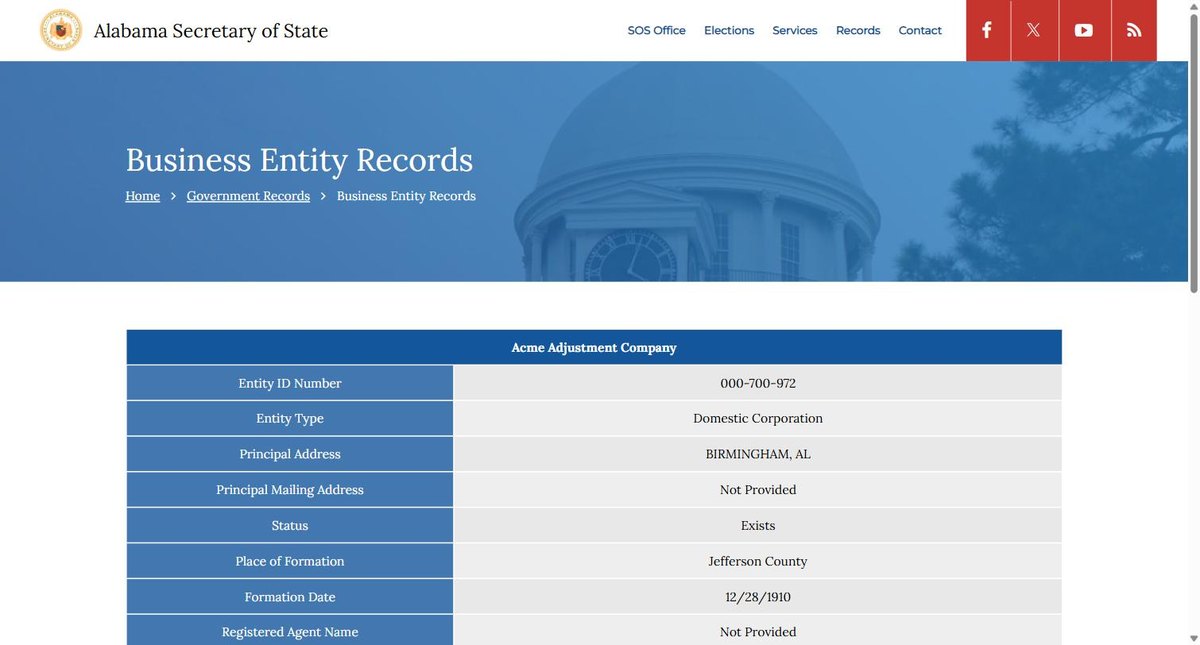Click the entity ID value 000-700-972

(758, 383)
